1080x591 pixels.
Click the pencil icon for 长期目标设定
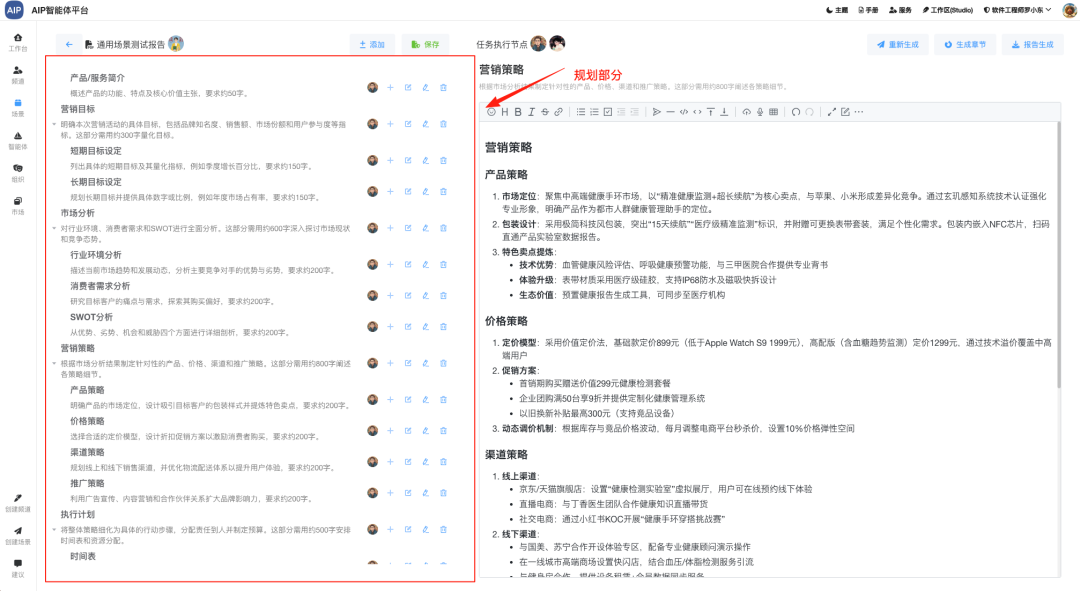tap(426, 191)
